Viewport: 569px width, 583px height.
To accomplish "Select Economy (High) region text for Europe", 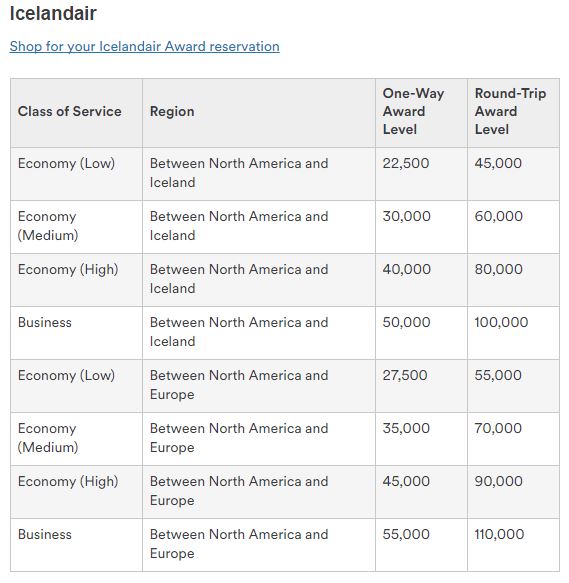I will pyautogui.click(x=239, y=491).
